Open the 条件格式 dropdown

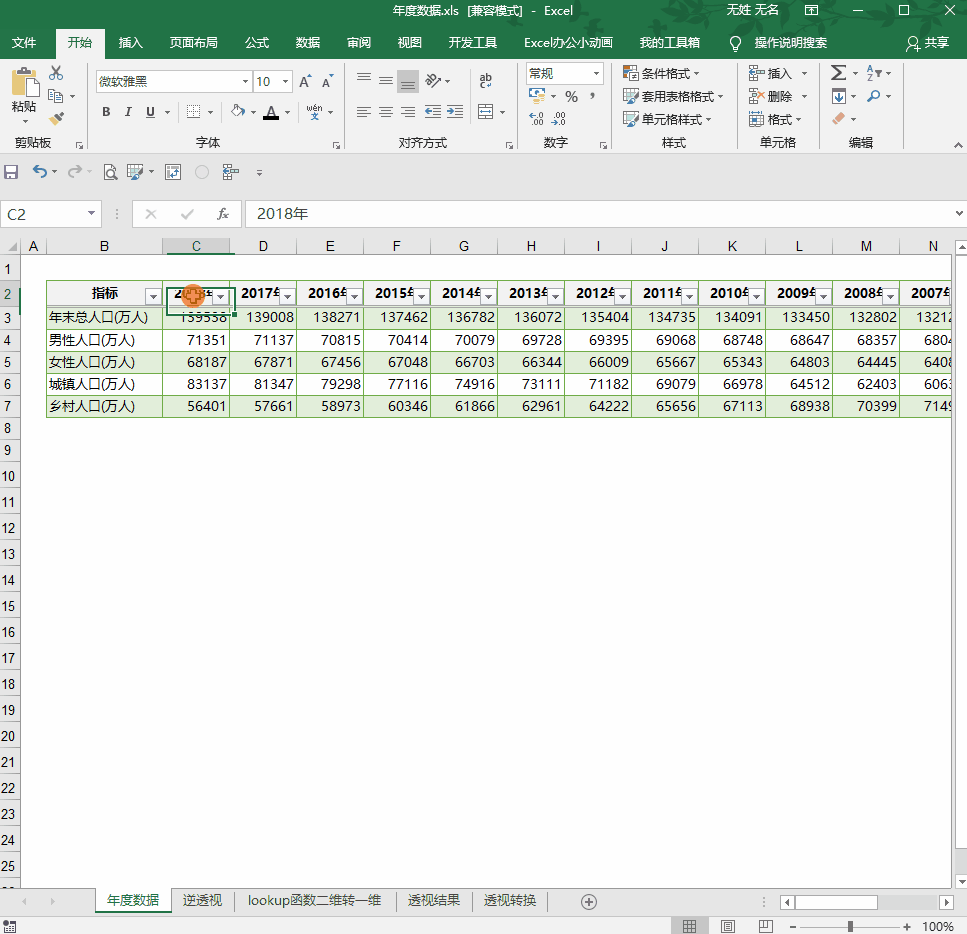pos(662,73)
